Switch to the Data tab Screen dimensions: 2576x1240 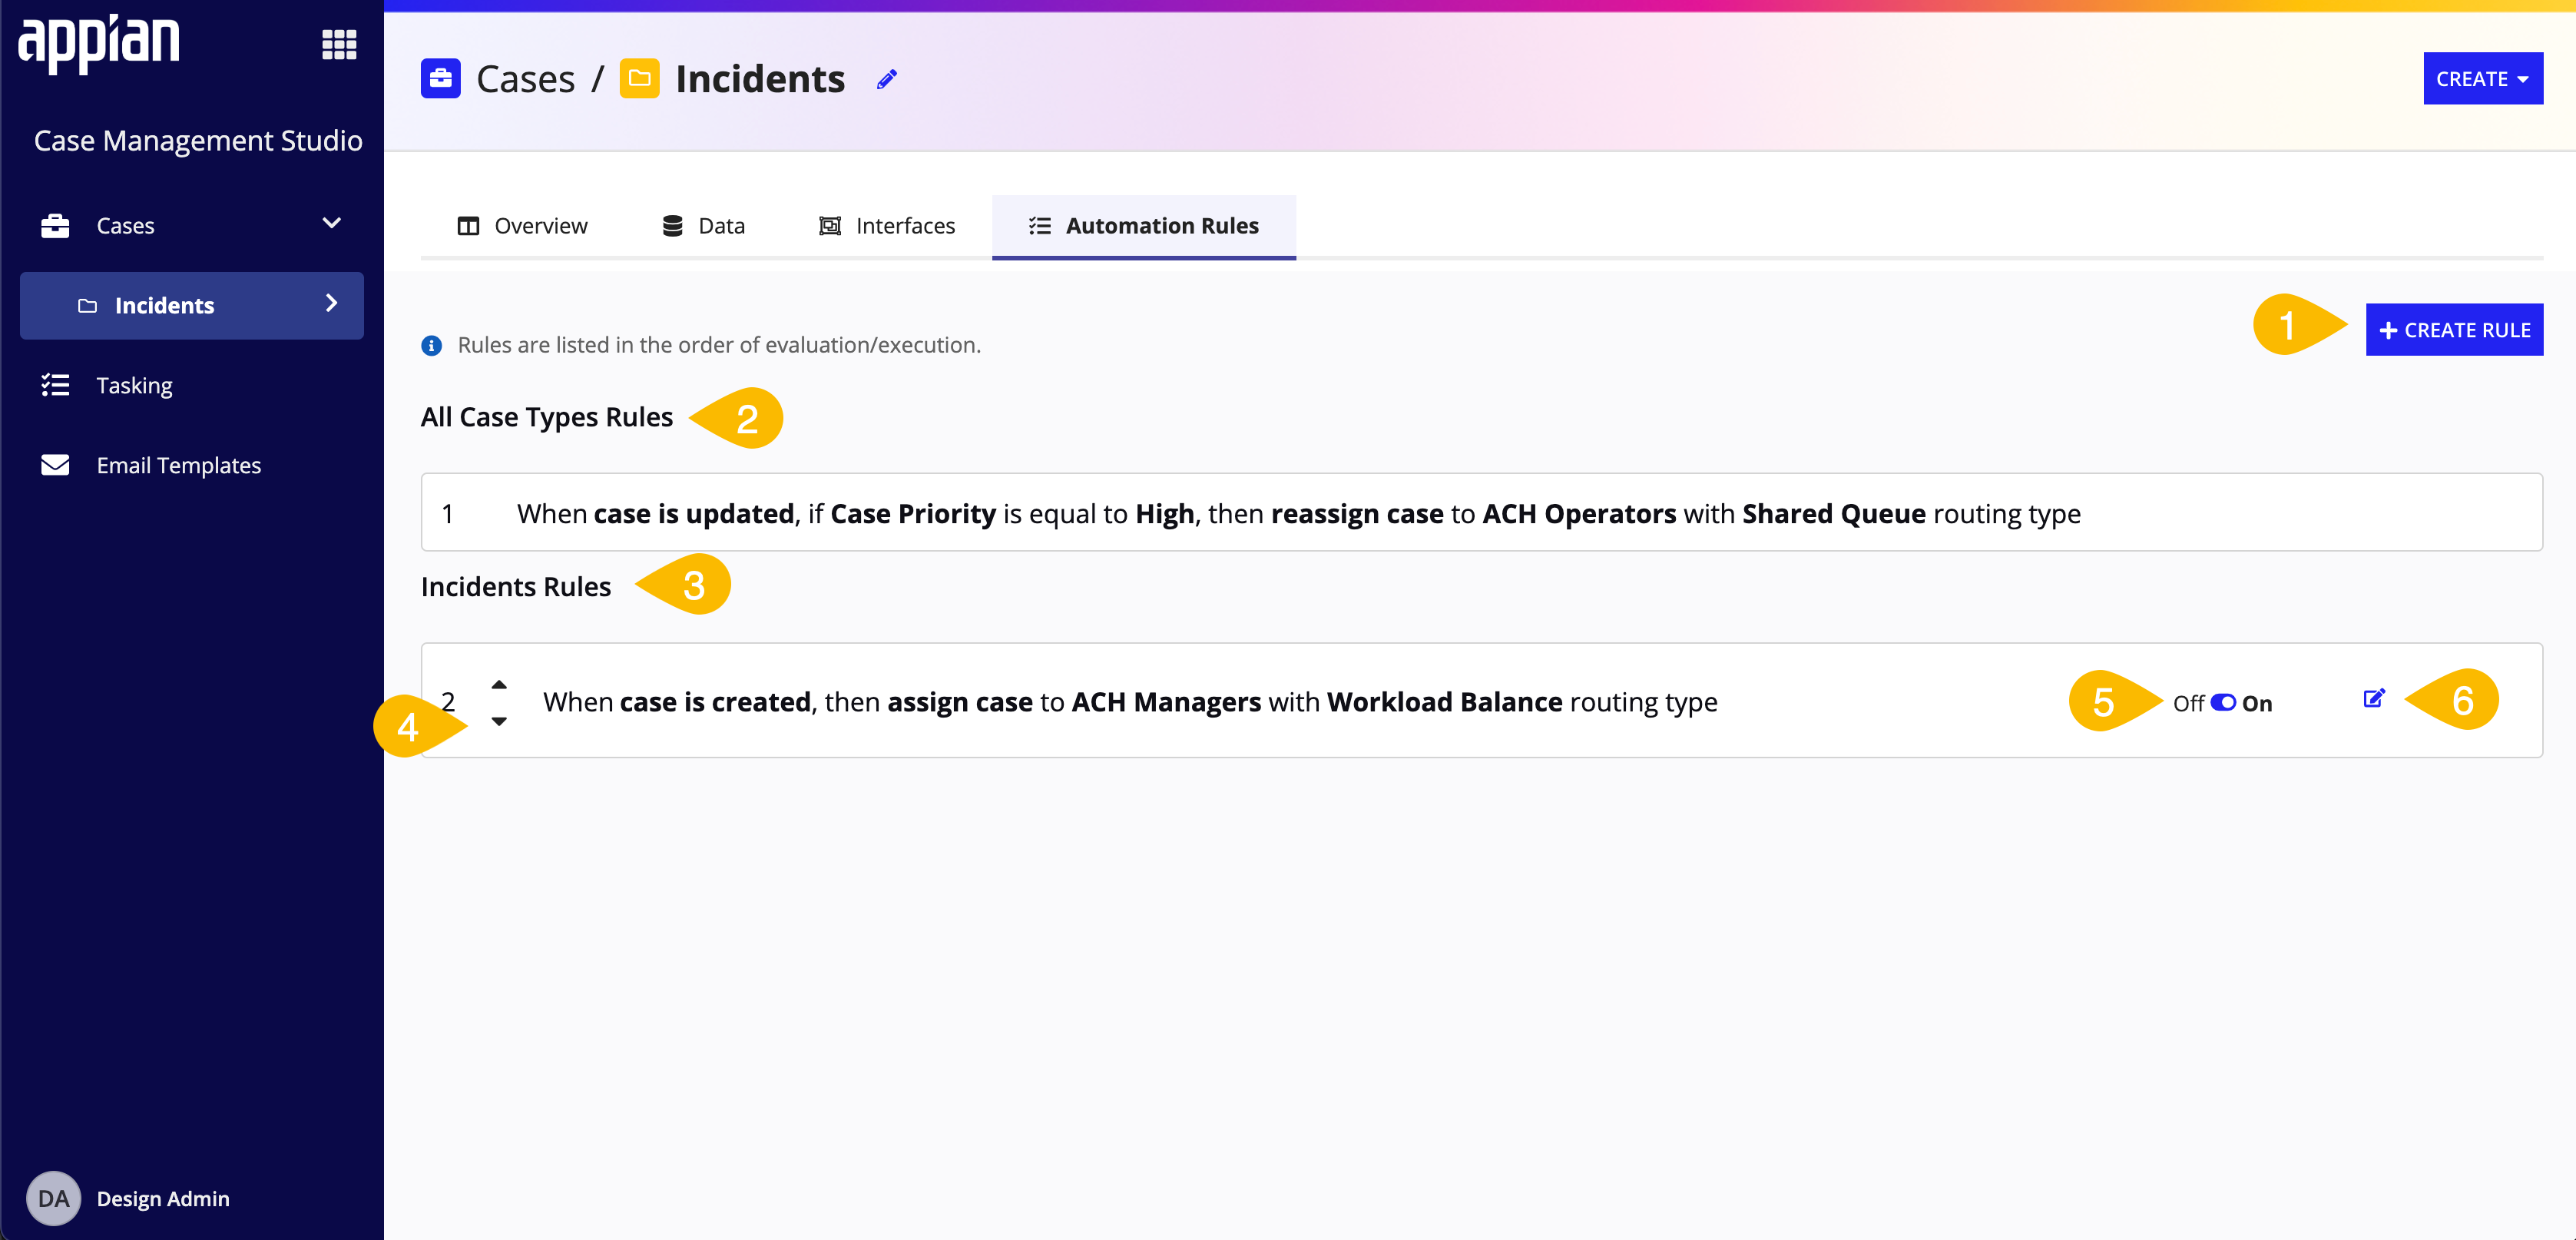[703, 226]
